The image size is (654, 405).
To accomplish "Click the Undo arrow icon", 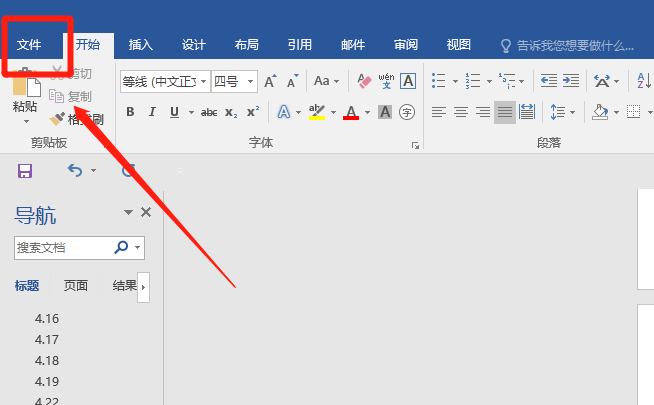I will coord(75,171).
